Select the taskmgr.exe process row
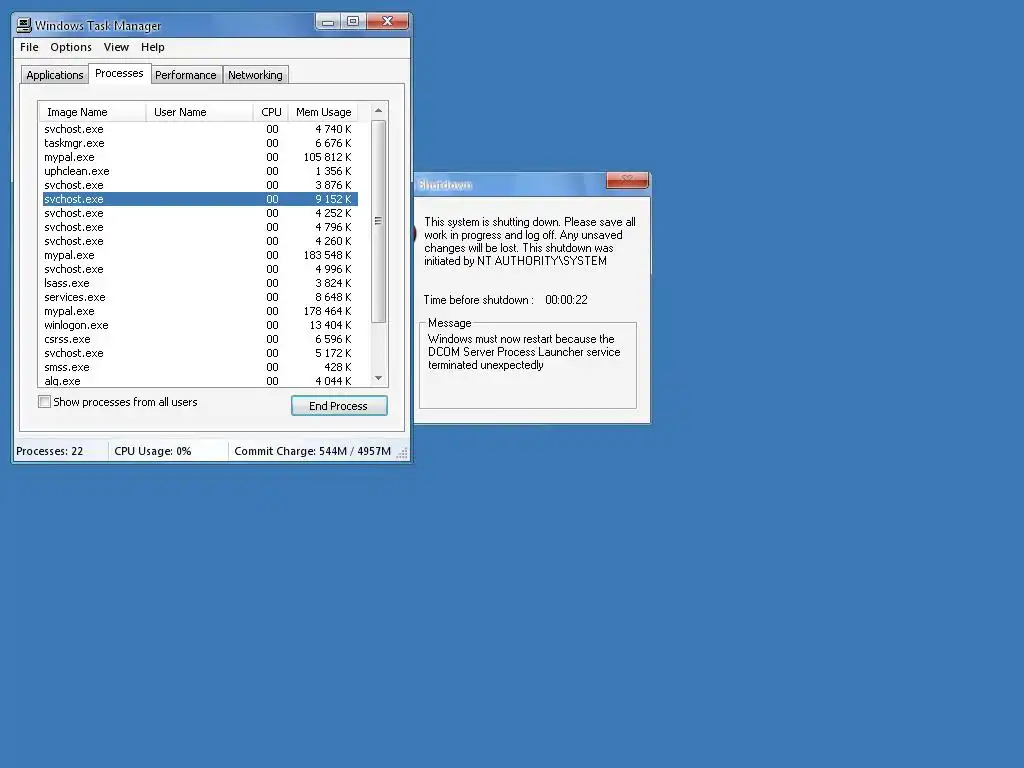The image size is (1024, 768). click(x=200, y=143)
